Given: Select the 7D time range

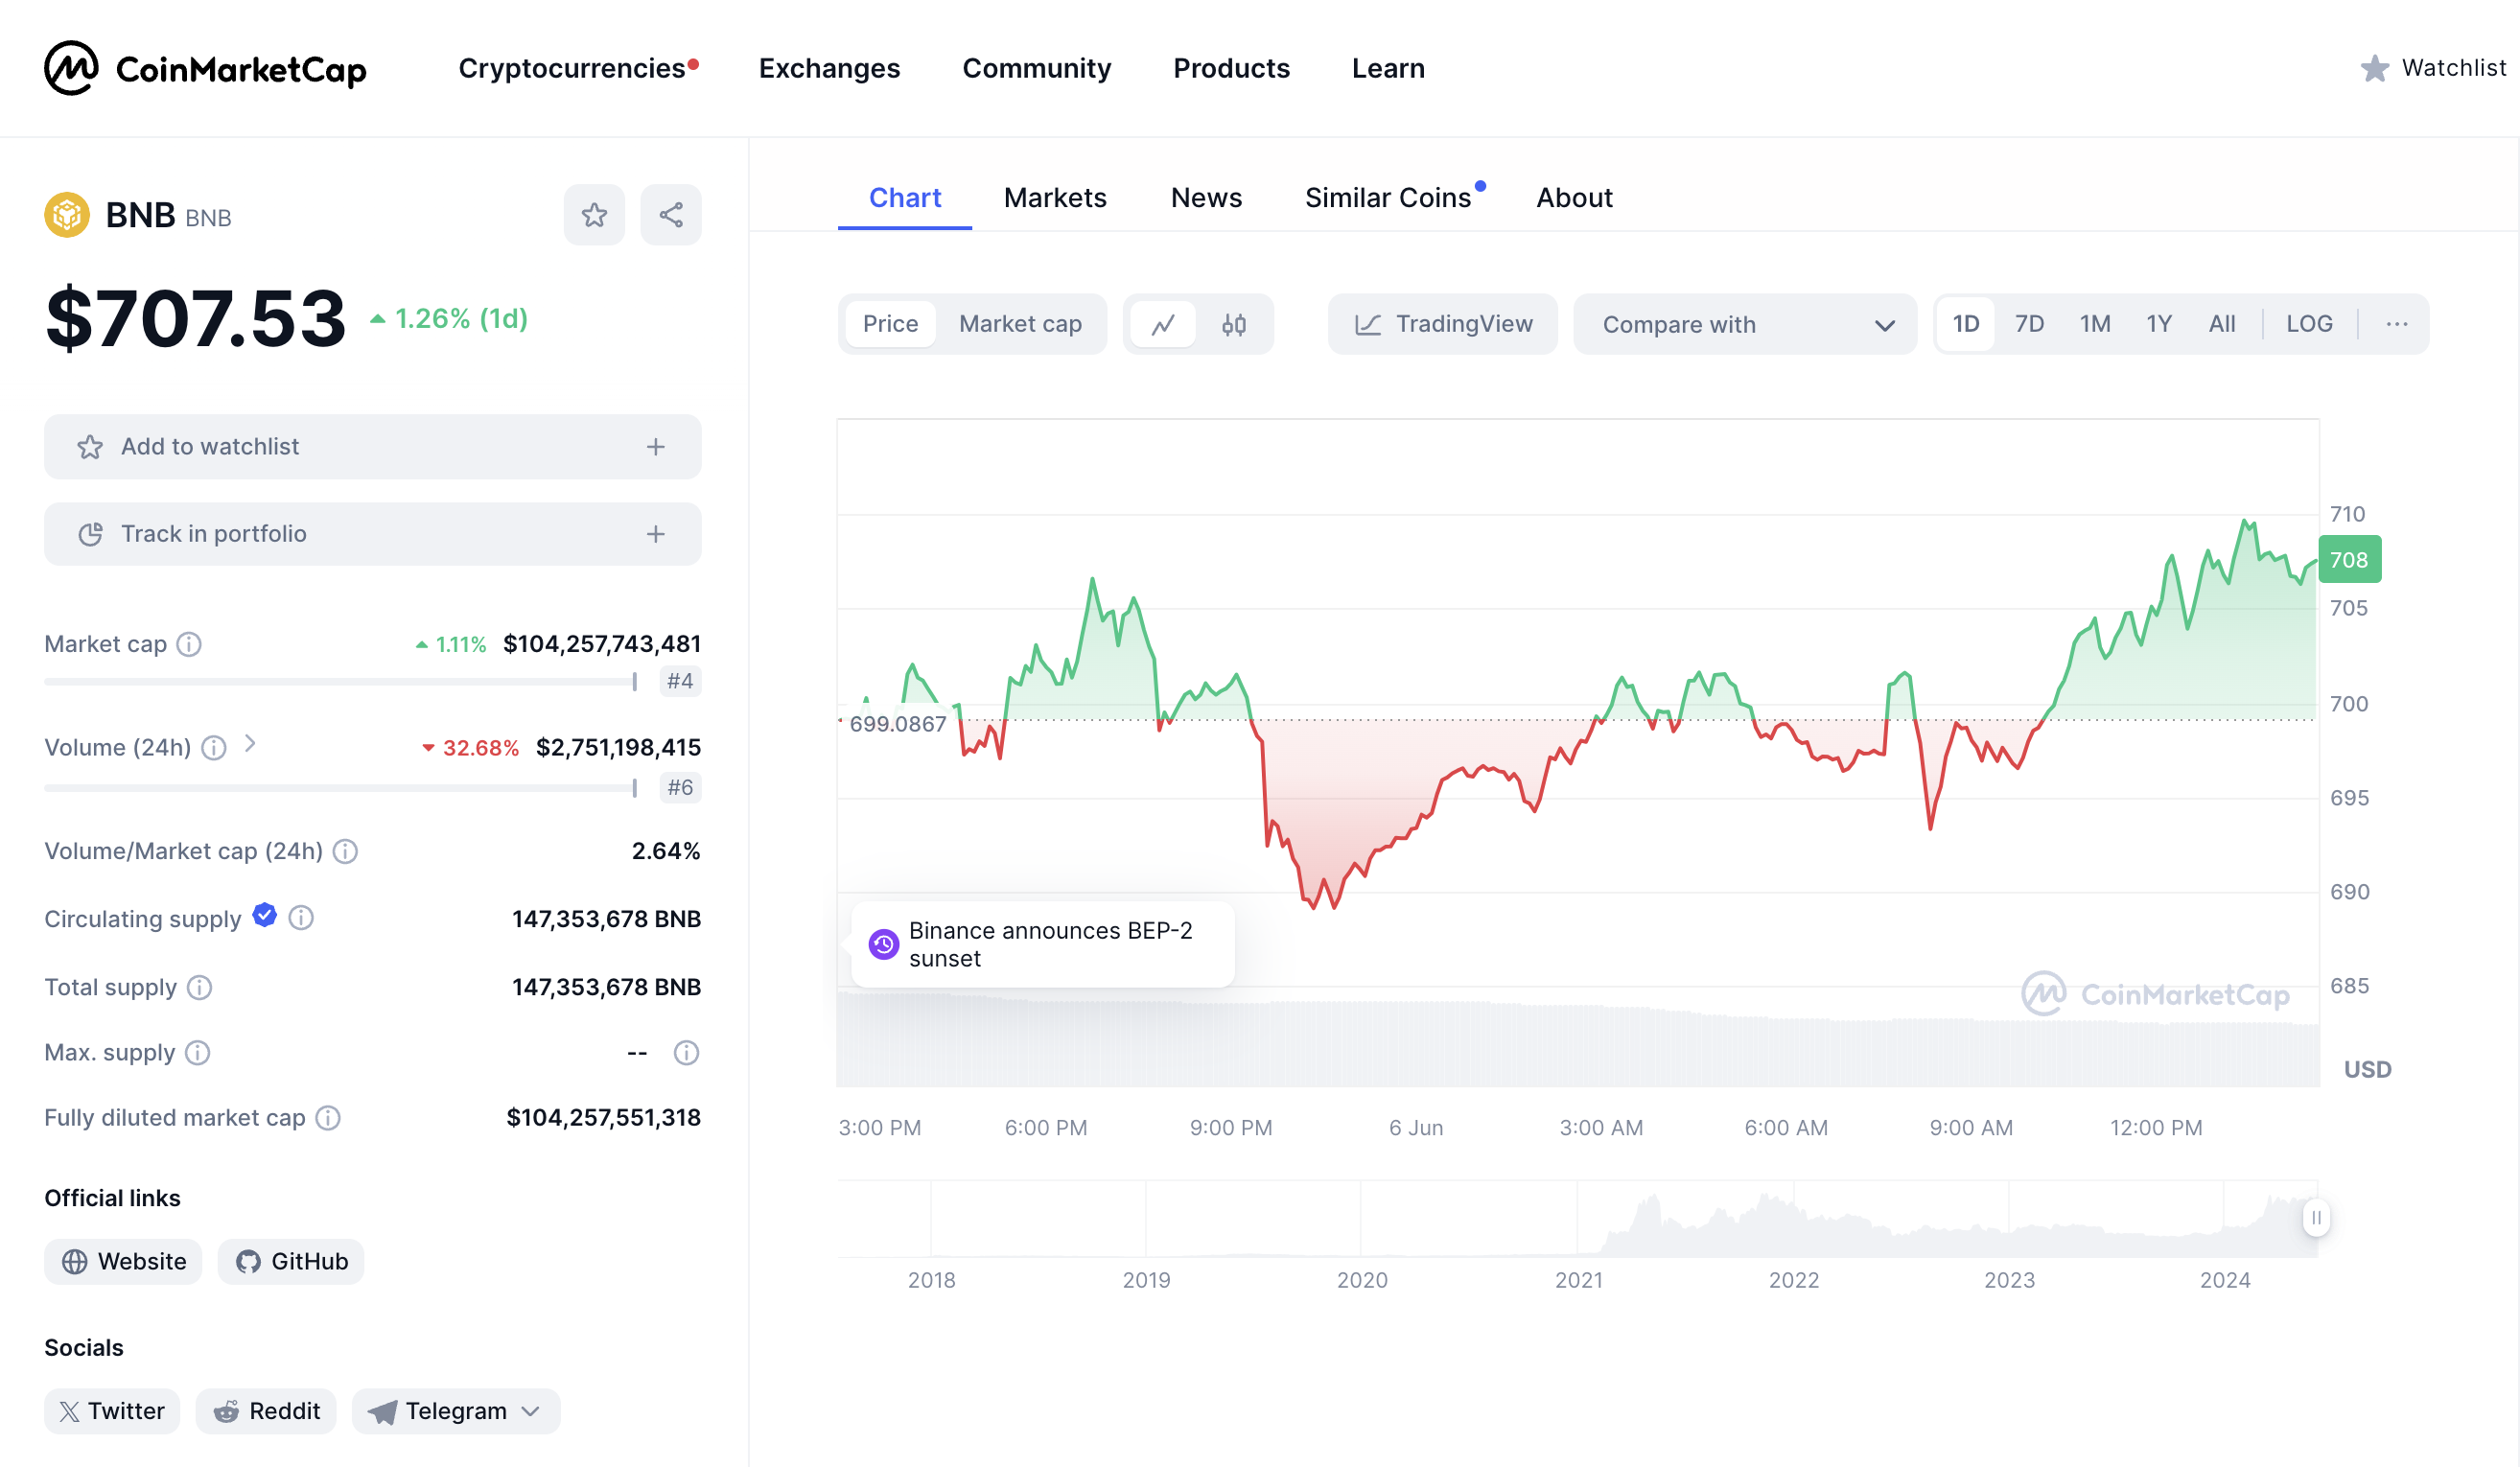Looking at the screenshot, I should pos(2028,324).
